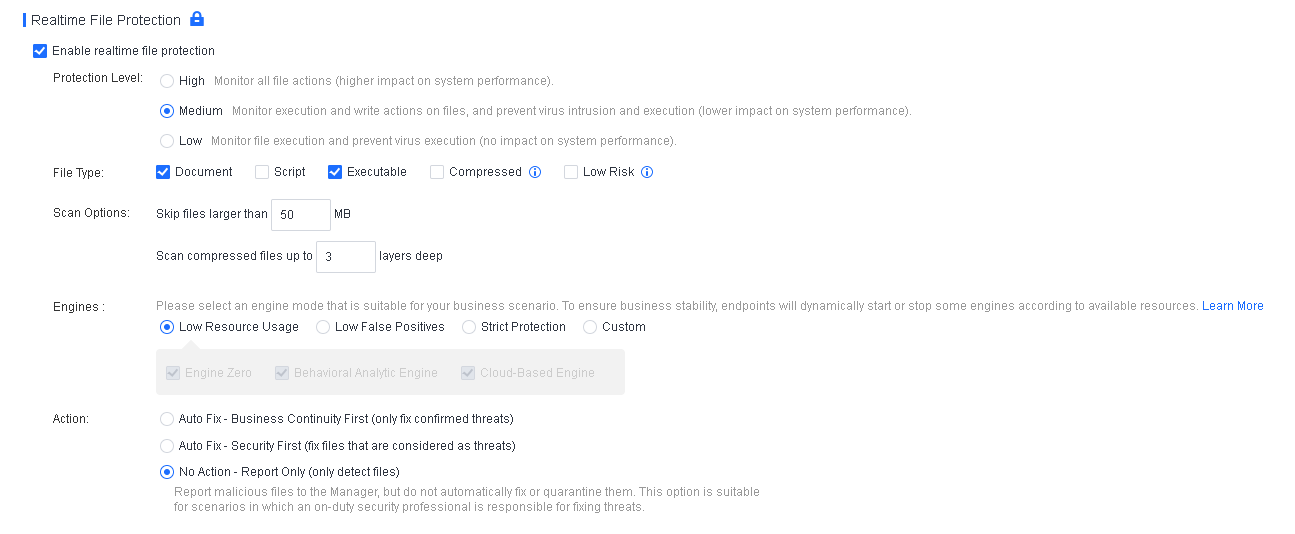This screenshot has height=534, width=1295.
Task: Switch engine mode to Low False Positives
Action: click(x=323, y=327)
